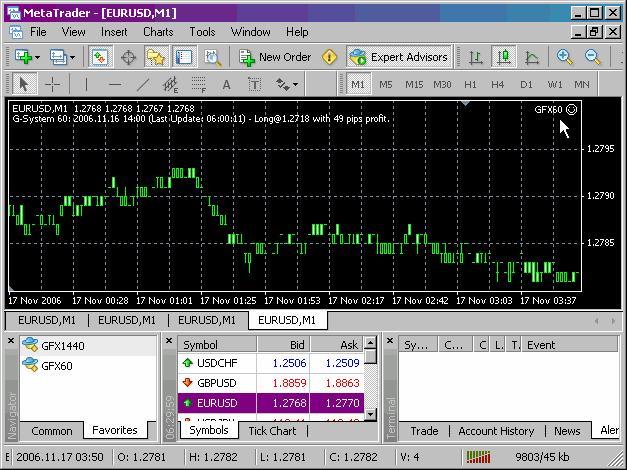Switch to D1 timeframe
Screen dimensions: 627x470
click(526, 84)
